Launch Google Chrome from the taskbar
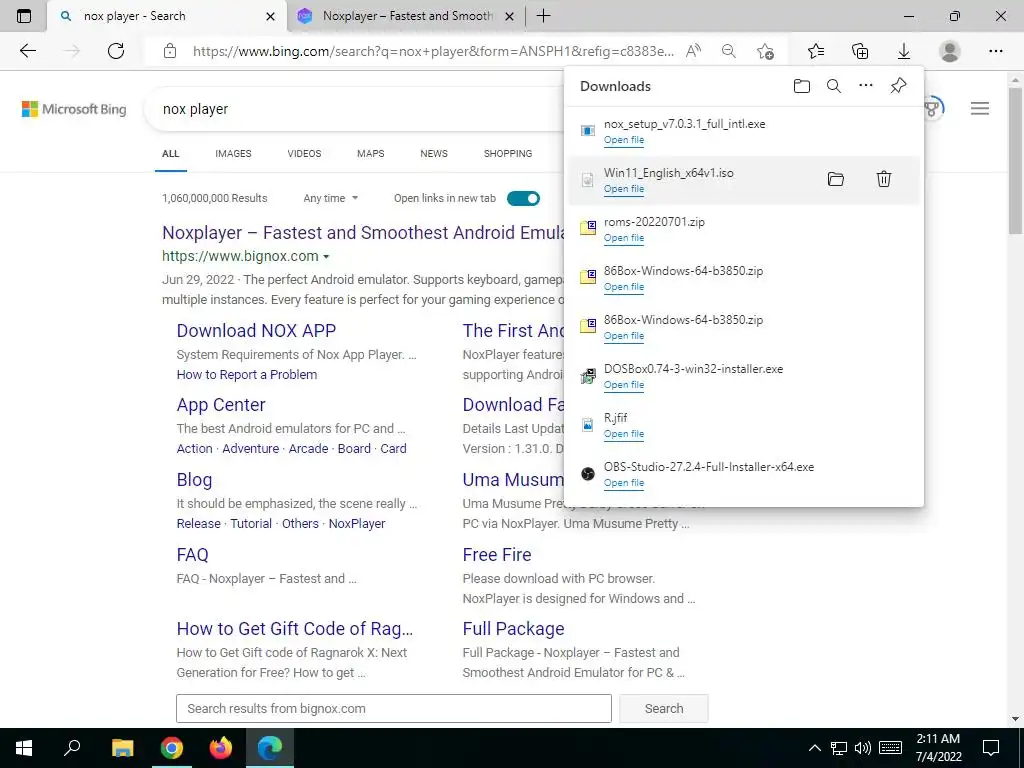Screen dimensions: 1024x768 [x=172, y=748]
